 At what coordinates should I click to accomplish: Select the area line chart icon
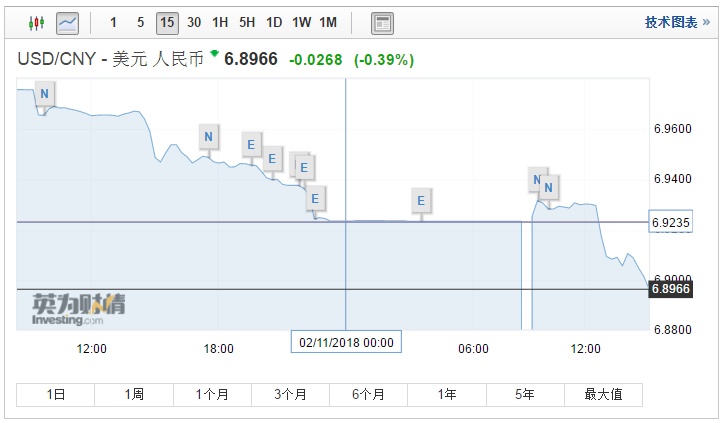(67, 22)
